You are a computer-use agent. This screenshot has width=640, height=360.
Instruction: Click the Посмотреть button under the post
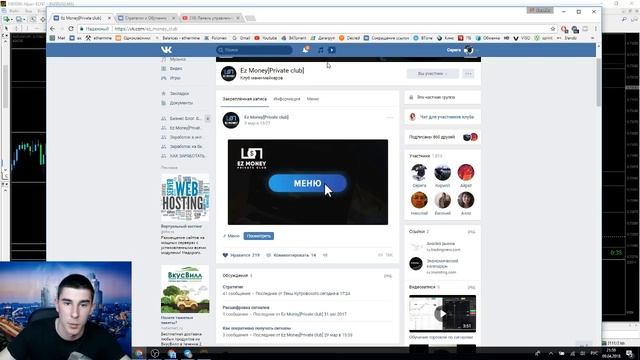point(259,236)
